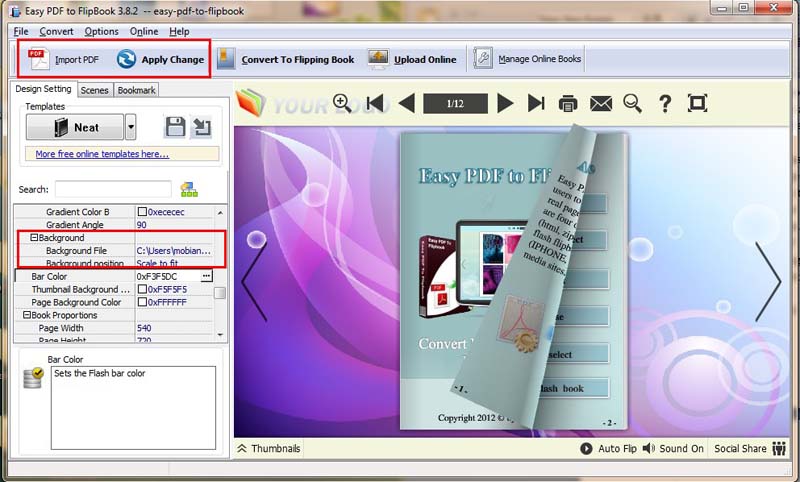Click the Page Background Color row label
The width and height of the screenshot is (800, 482).
pos(76,302)
